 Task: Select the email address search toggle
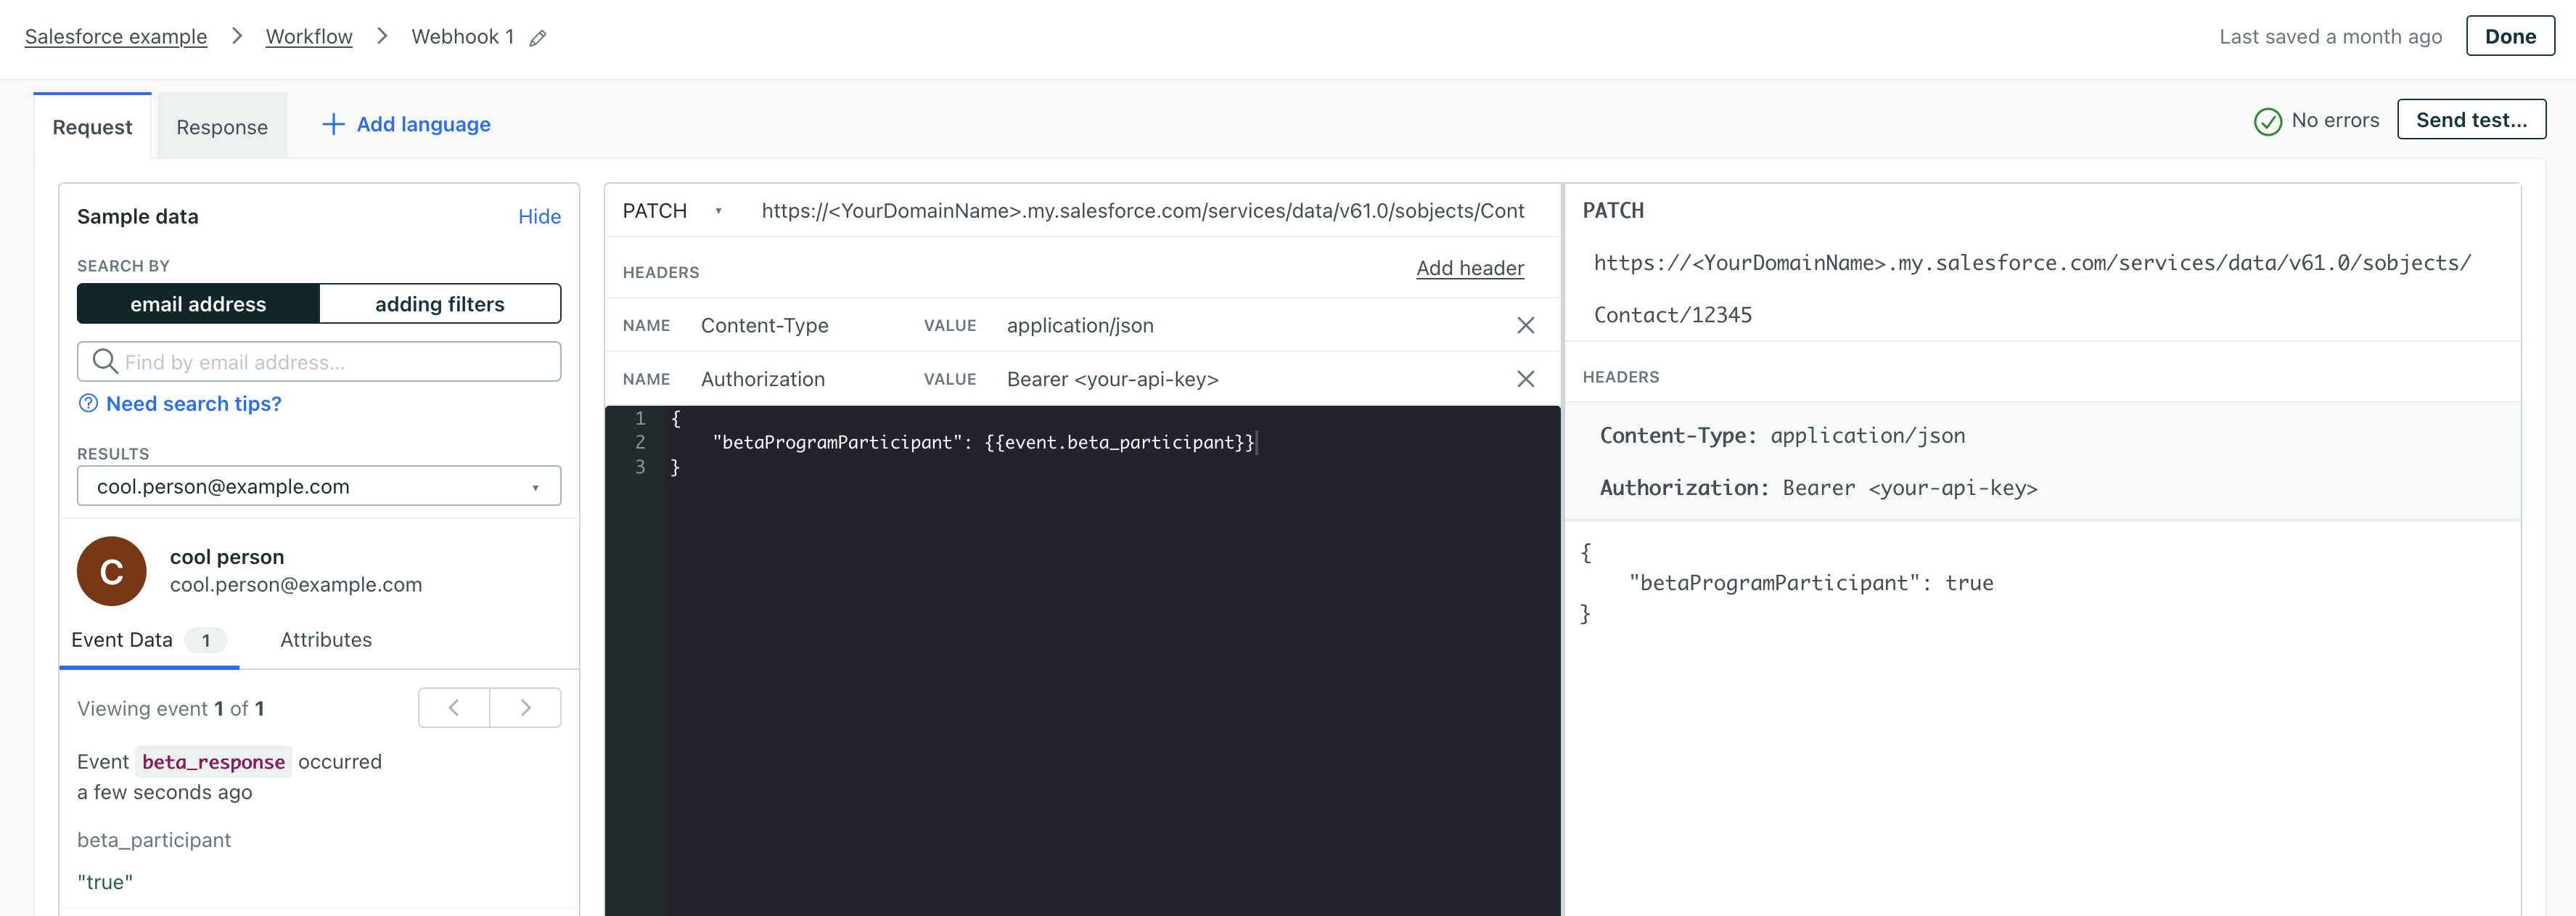coord(197,303)
